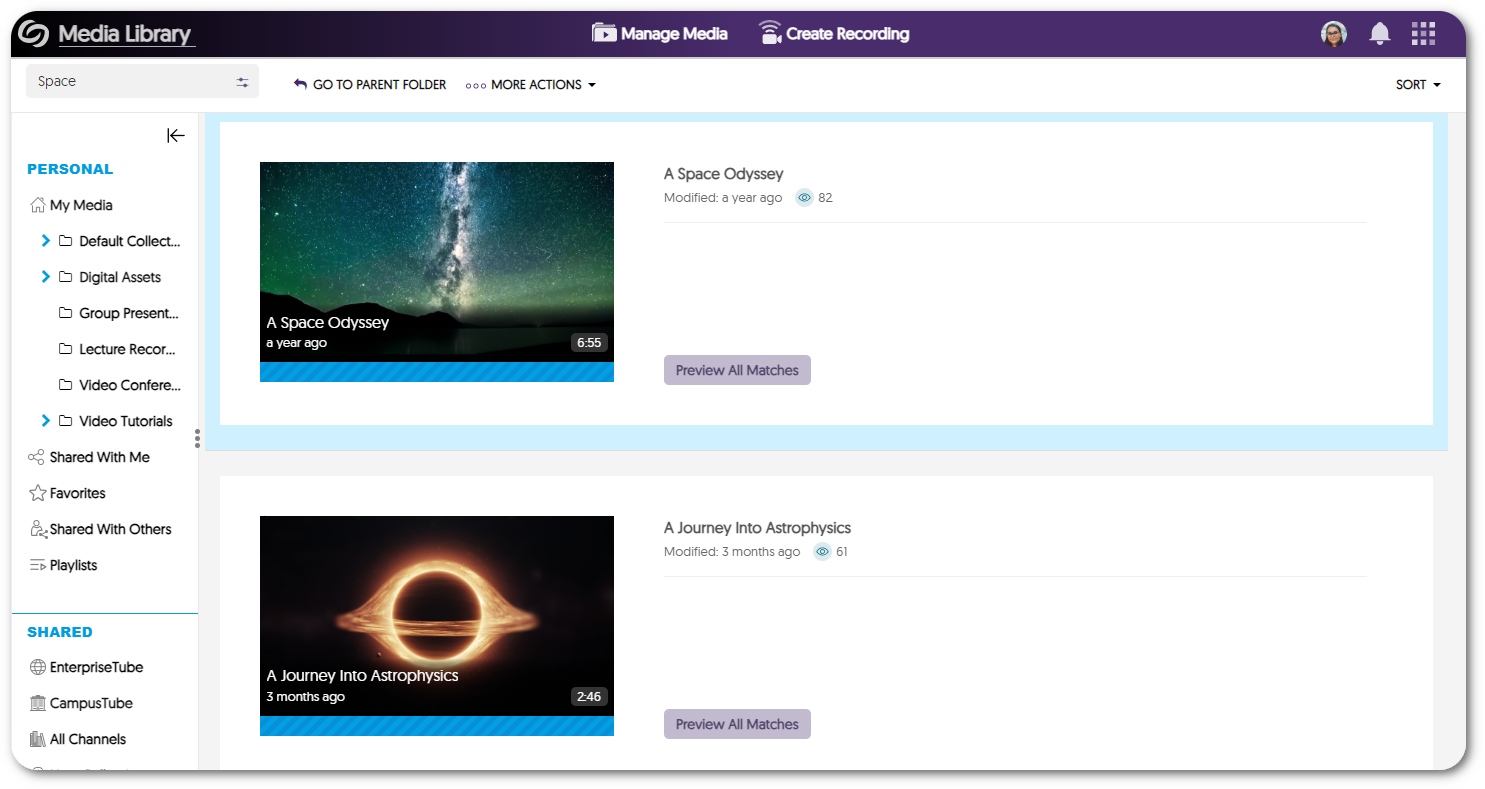The image size is (1485, 789).
Task: Open notifications via the bell icon
Action: 1379,33
